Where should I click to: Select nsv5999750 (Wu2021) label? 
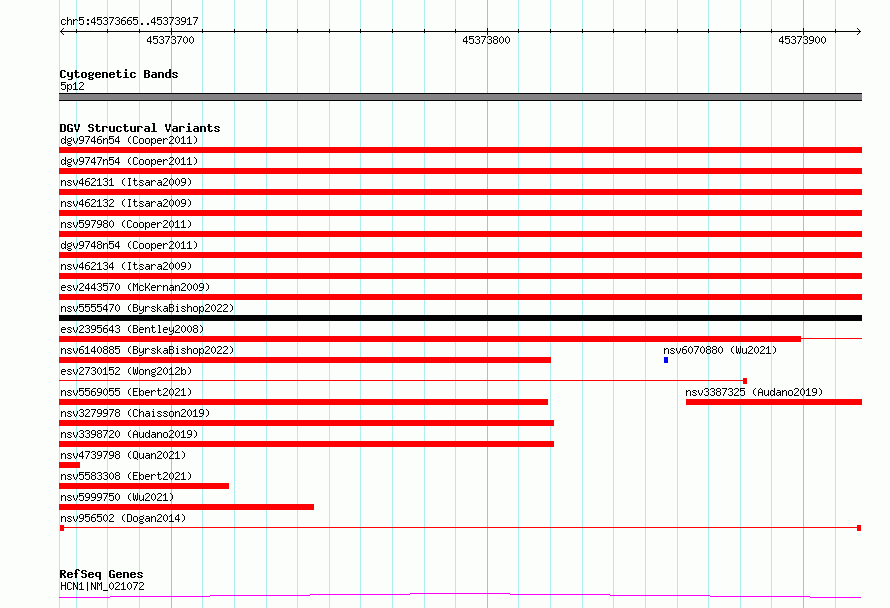click(117, 497)
